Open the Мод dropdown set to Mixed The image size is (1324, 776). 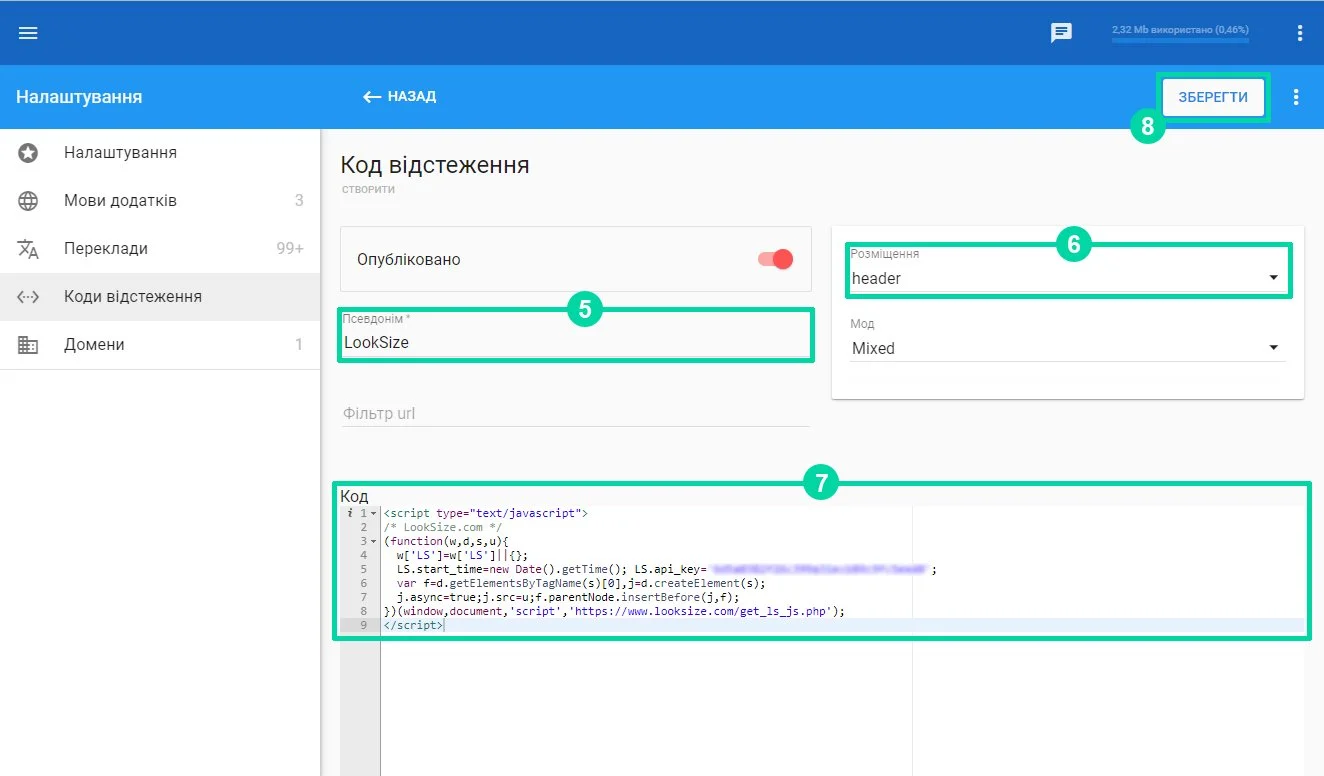[1068, 348]
